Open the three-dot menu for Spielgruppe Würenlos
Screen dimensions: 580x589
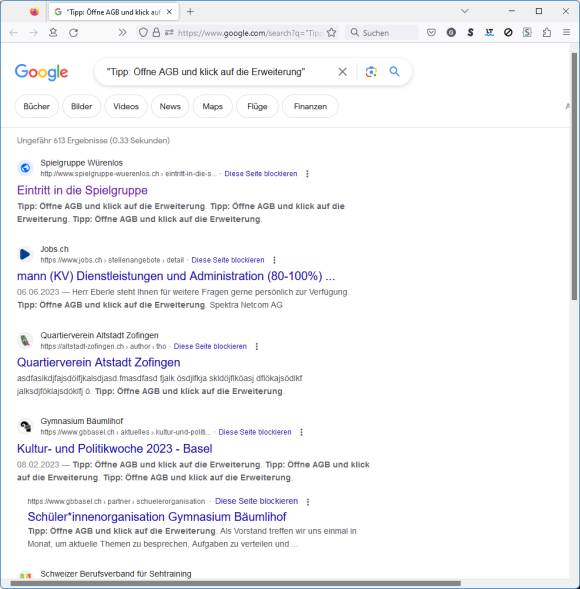[x=307, y=174]
